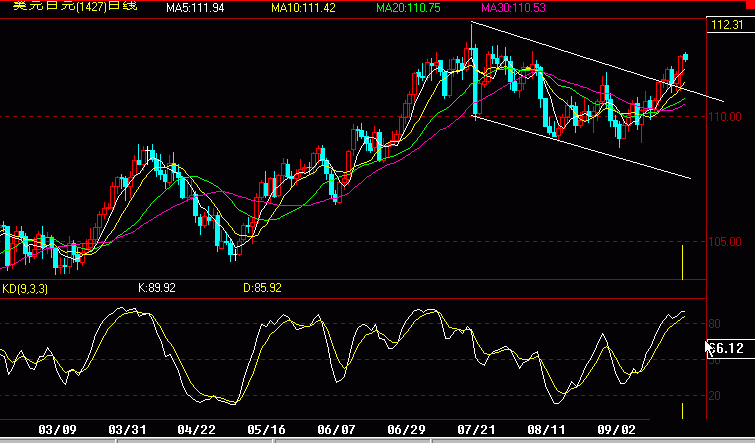
Task: Select the MA10:111.42 indicator label
Action: pyautogui.click(x=303, y=8)
